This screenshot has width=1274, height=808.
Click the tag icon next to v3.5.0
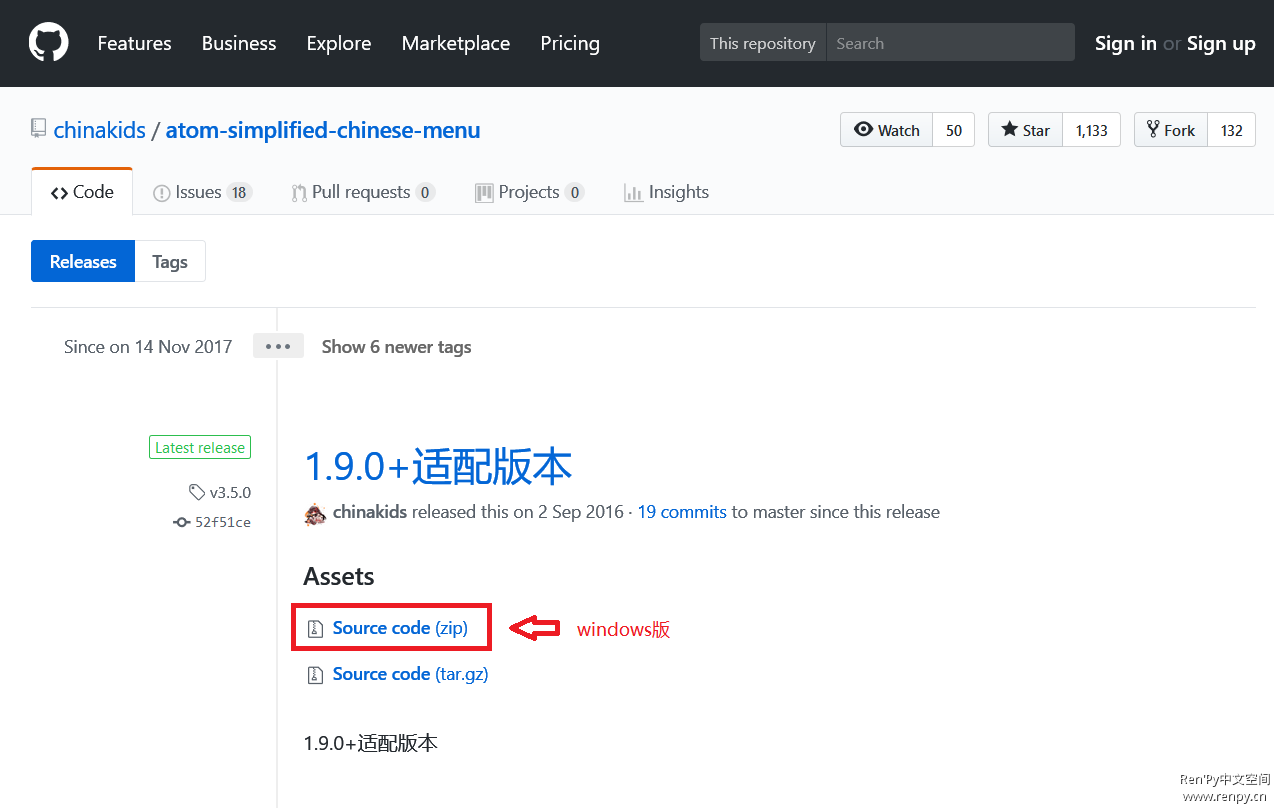point(196,492)
